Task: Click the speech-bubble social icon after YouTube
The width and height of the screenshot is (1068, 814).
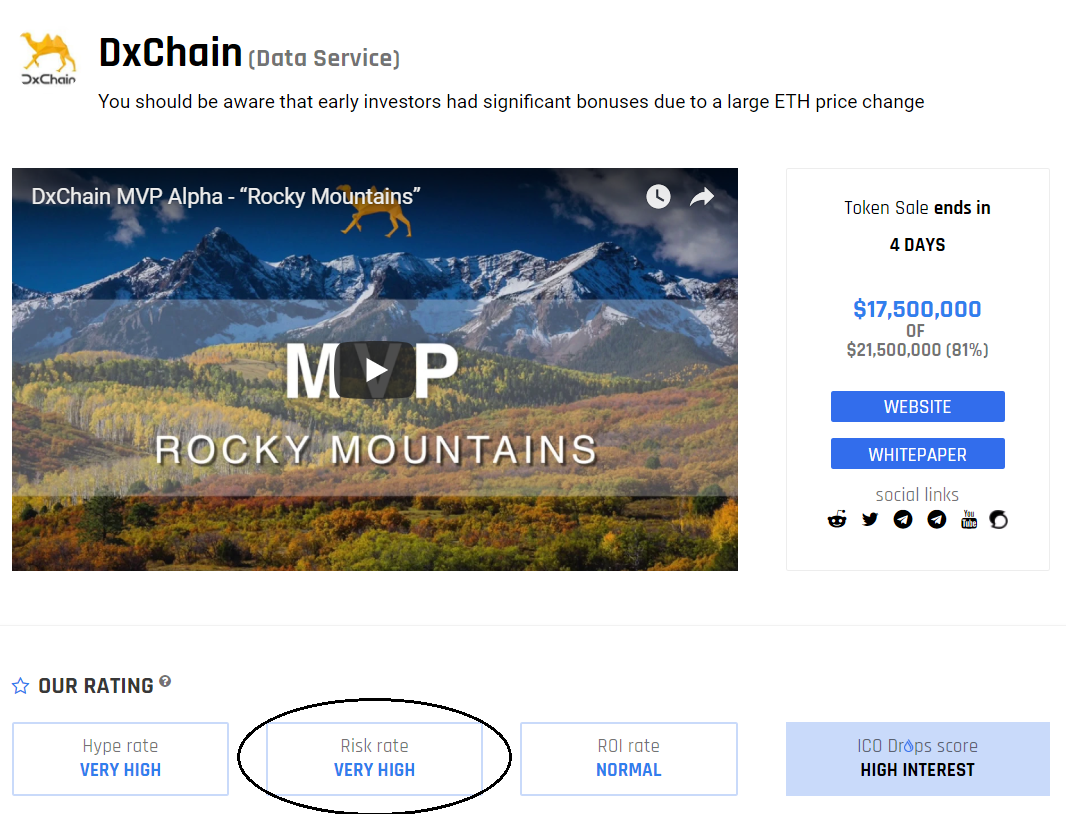Action: tap(998, 519)
